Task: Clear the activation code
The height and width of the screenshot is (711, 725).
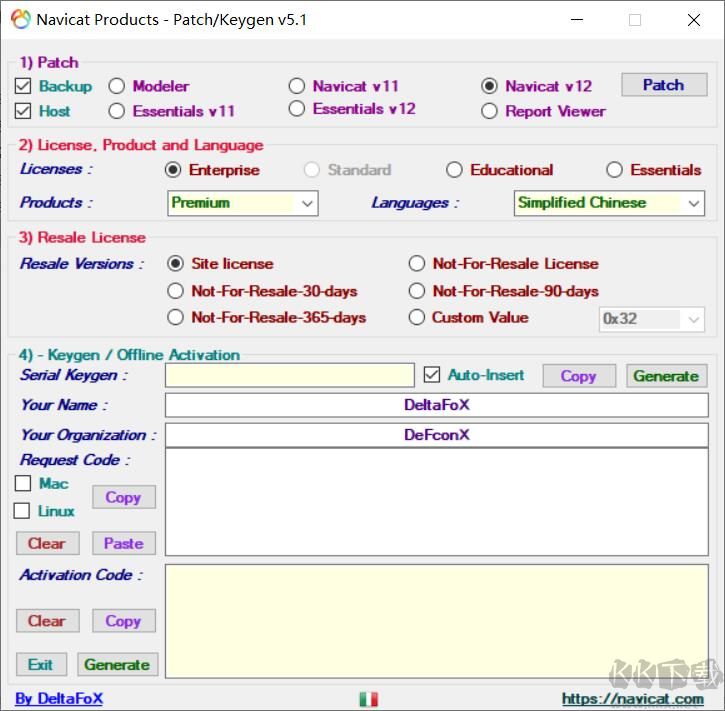Action: [47, 621]
